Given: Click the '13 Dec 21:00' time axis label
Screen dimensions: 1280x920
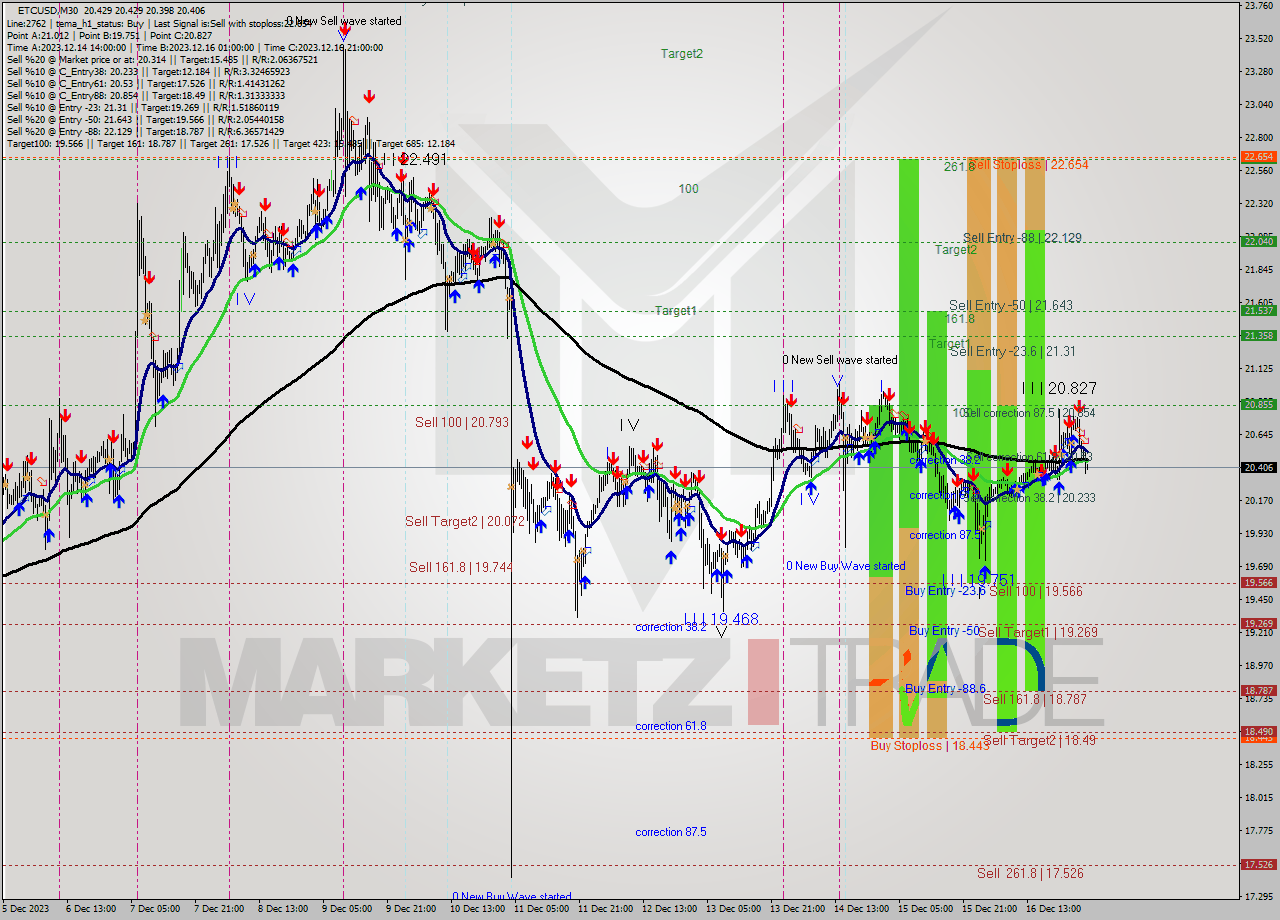Looking at the screenshot, I should pos(798,909).
